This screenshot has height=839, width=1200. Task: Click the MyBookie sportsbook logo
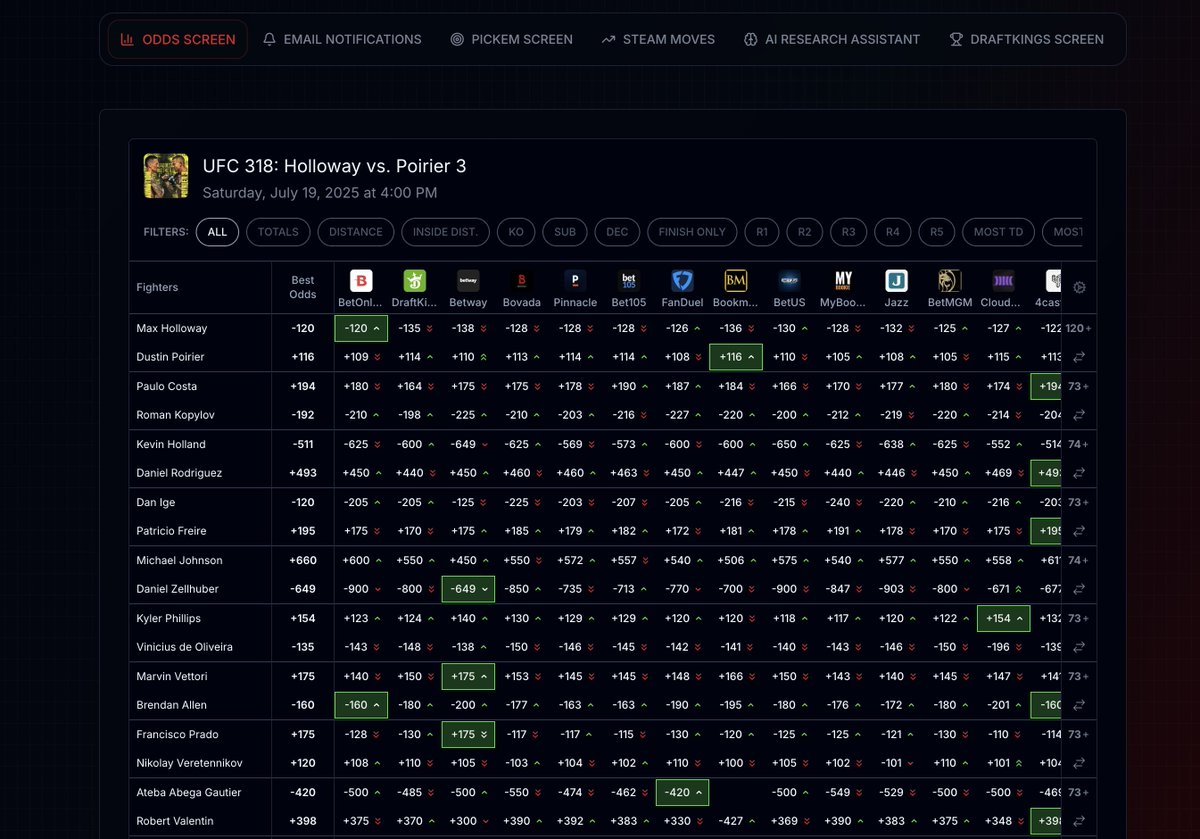(843, 281)
